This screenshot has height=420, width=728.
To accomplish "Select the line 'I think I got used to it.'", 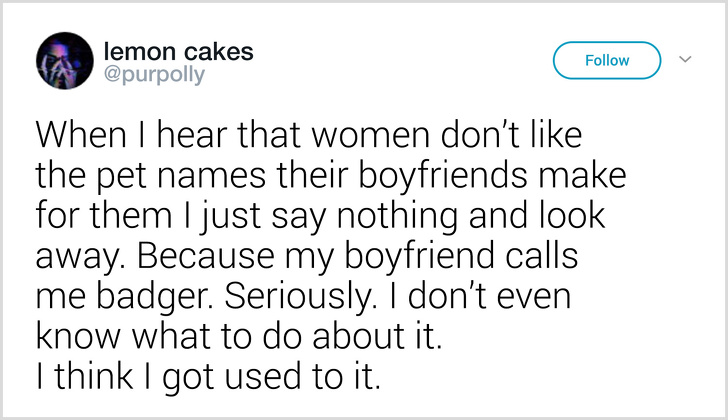I will click(208, 378).
